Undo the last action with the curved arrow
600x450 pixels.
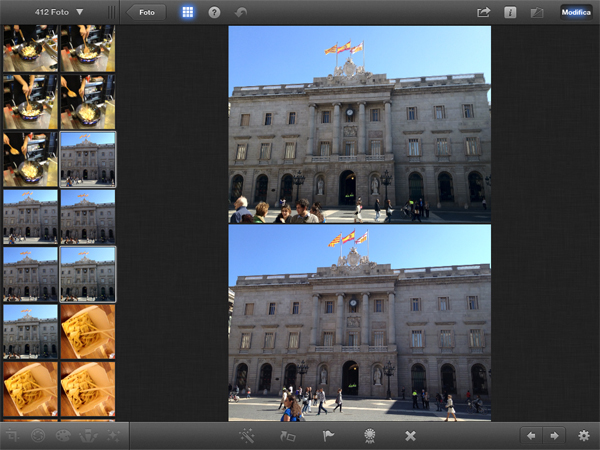pos(241,12)
